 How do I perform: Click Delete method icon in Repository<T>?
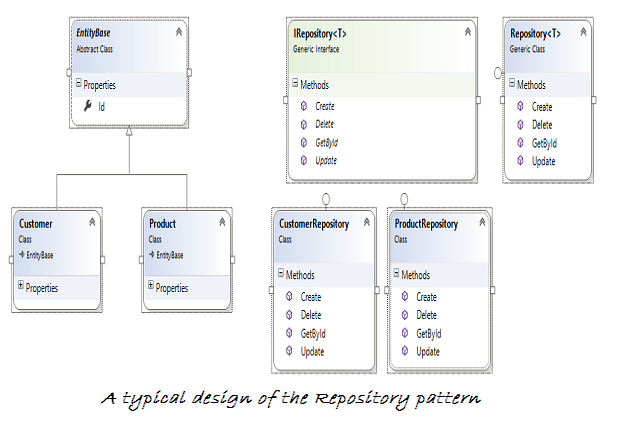click(x=520, y=124)
